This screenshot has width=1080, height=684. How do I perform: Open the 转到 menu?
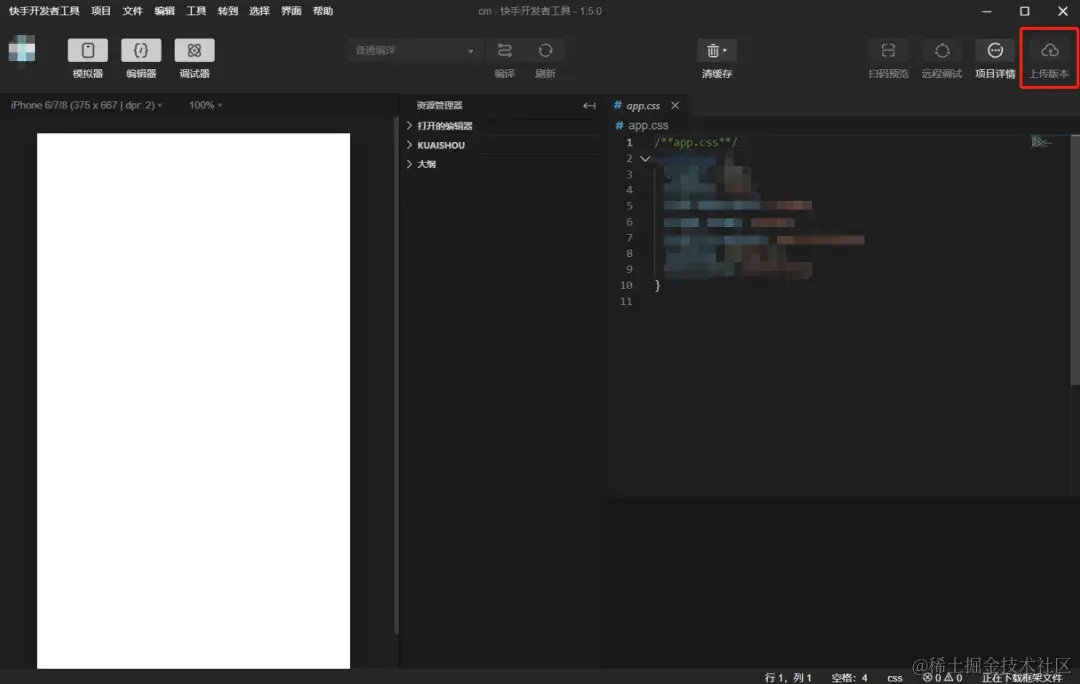(x=227, y=11)
